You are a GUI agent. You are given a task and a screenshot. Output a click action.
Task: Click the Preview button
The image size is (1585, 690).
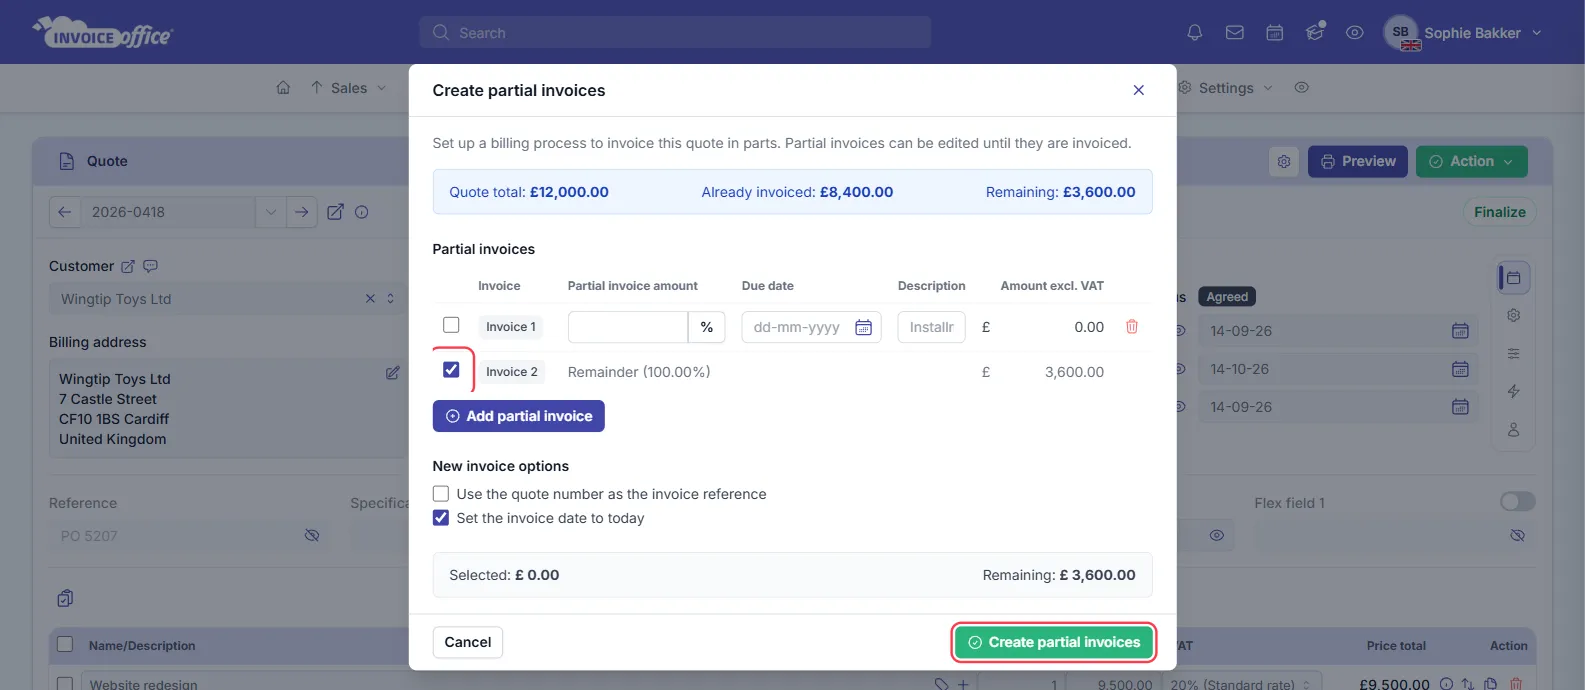coord(1358,161)
